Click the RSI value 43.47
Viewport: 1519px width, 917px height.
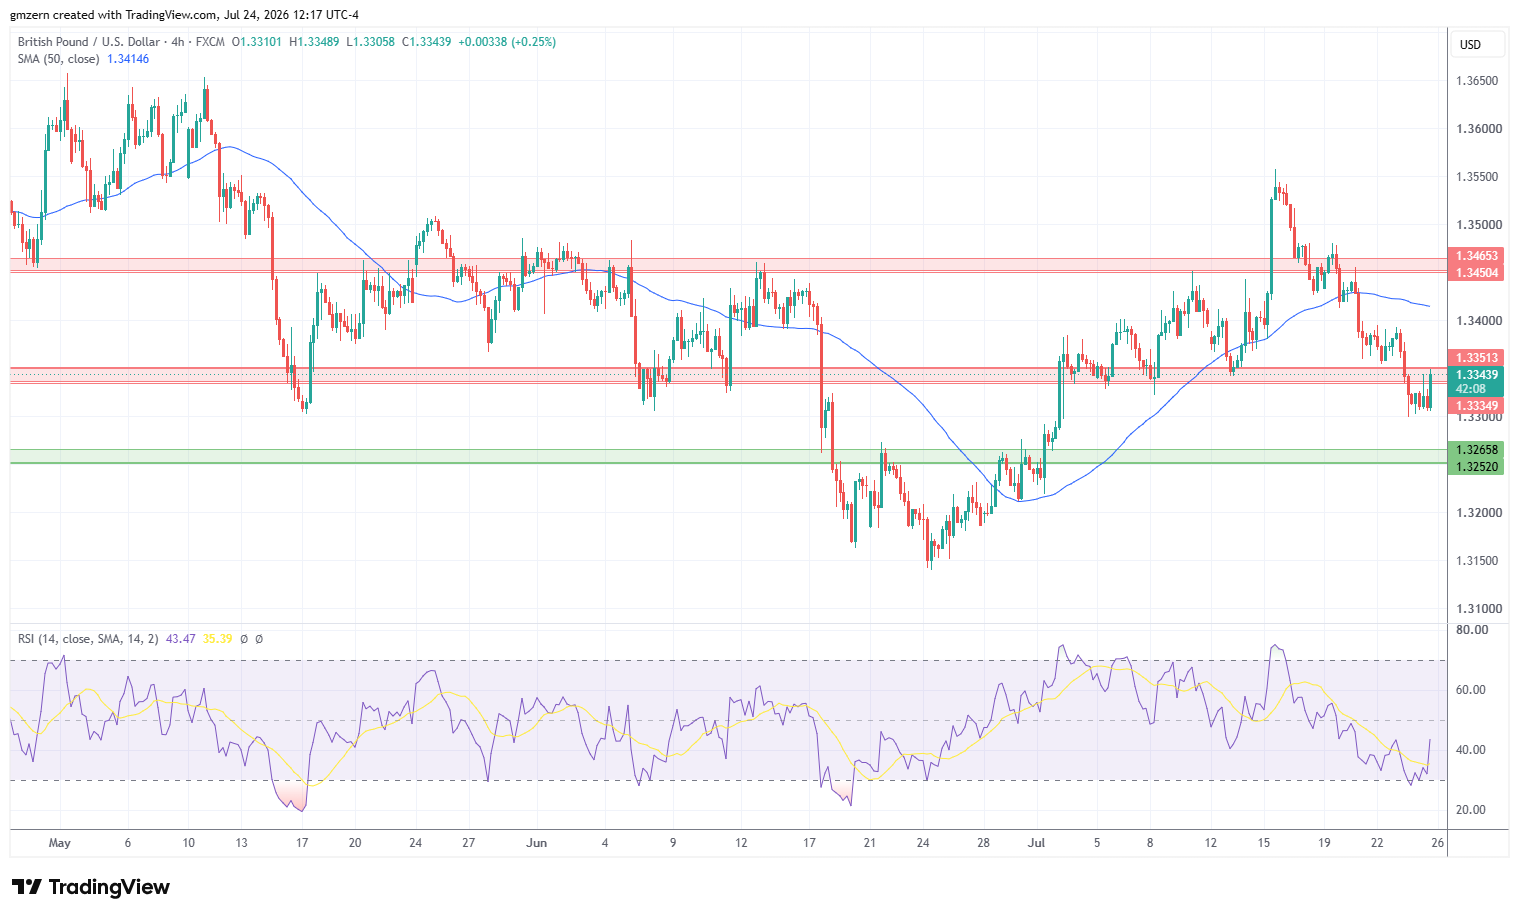(181, 638)
